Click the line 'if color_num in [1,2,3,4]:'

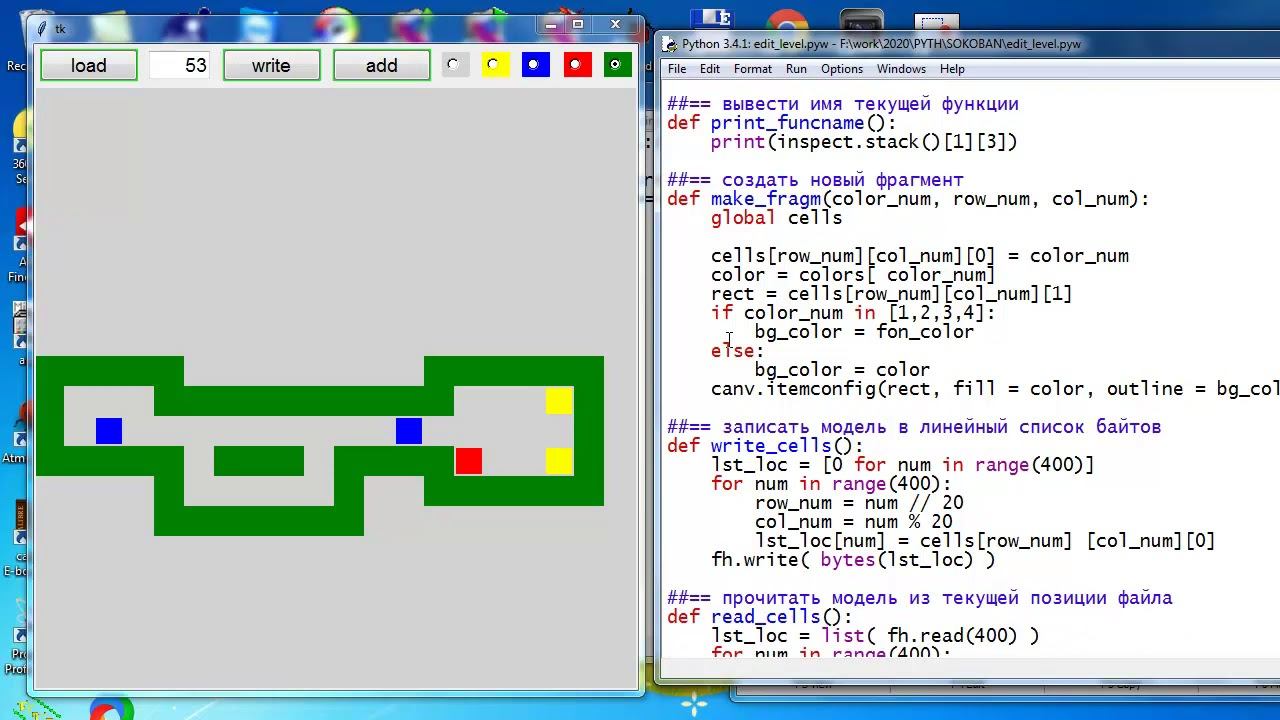(x=853, y=313)
